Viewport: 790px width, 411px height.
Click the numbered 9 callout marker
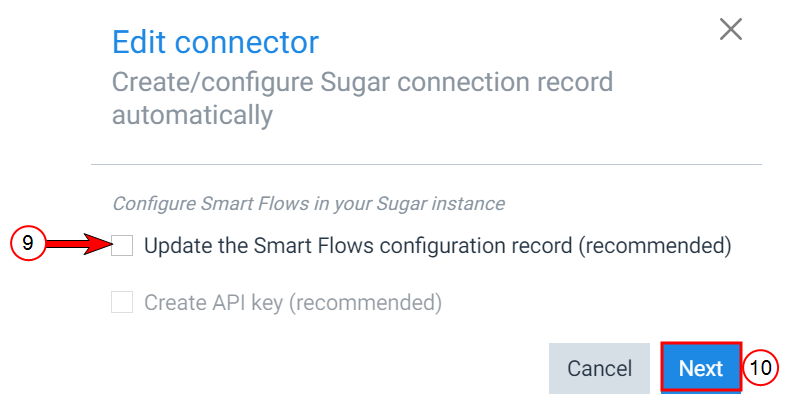pos(29,245)
